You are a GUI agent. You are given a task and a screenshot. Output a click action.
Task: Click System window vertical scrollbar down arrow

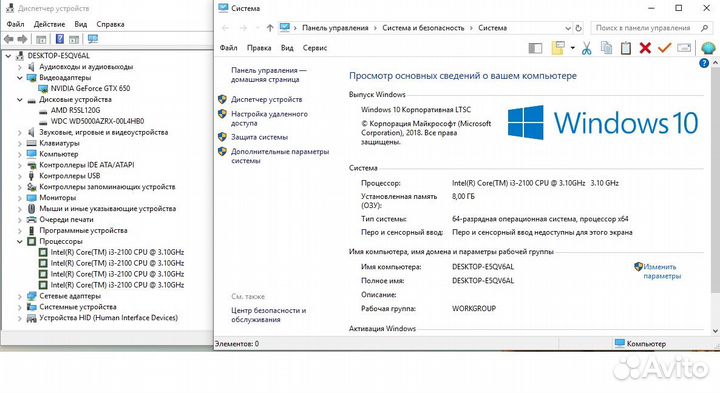click(x=715, y=331)
